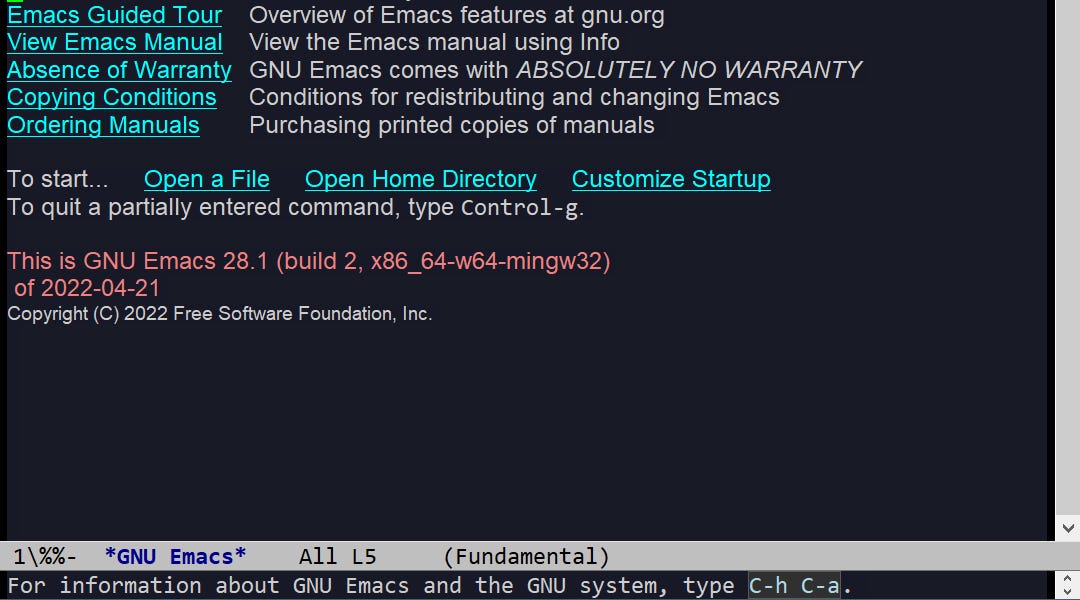Click the highlighted C-h C-a command
Viewport: 1080px width, 600px height.
point(793,586)
